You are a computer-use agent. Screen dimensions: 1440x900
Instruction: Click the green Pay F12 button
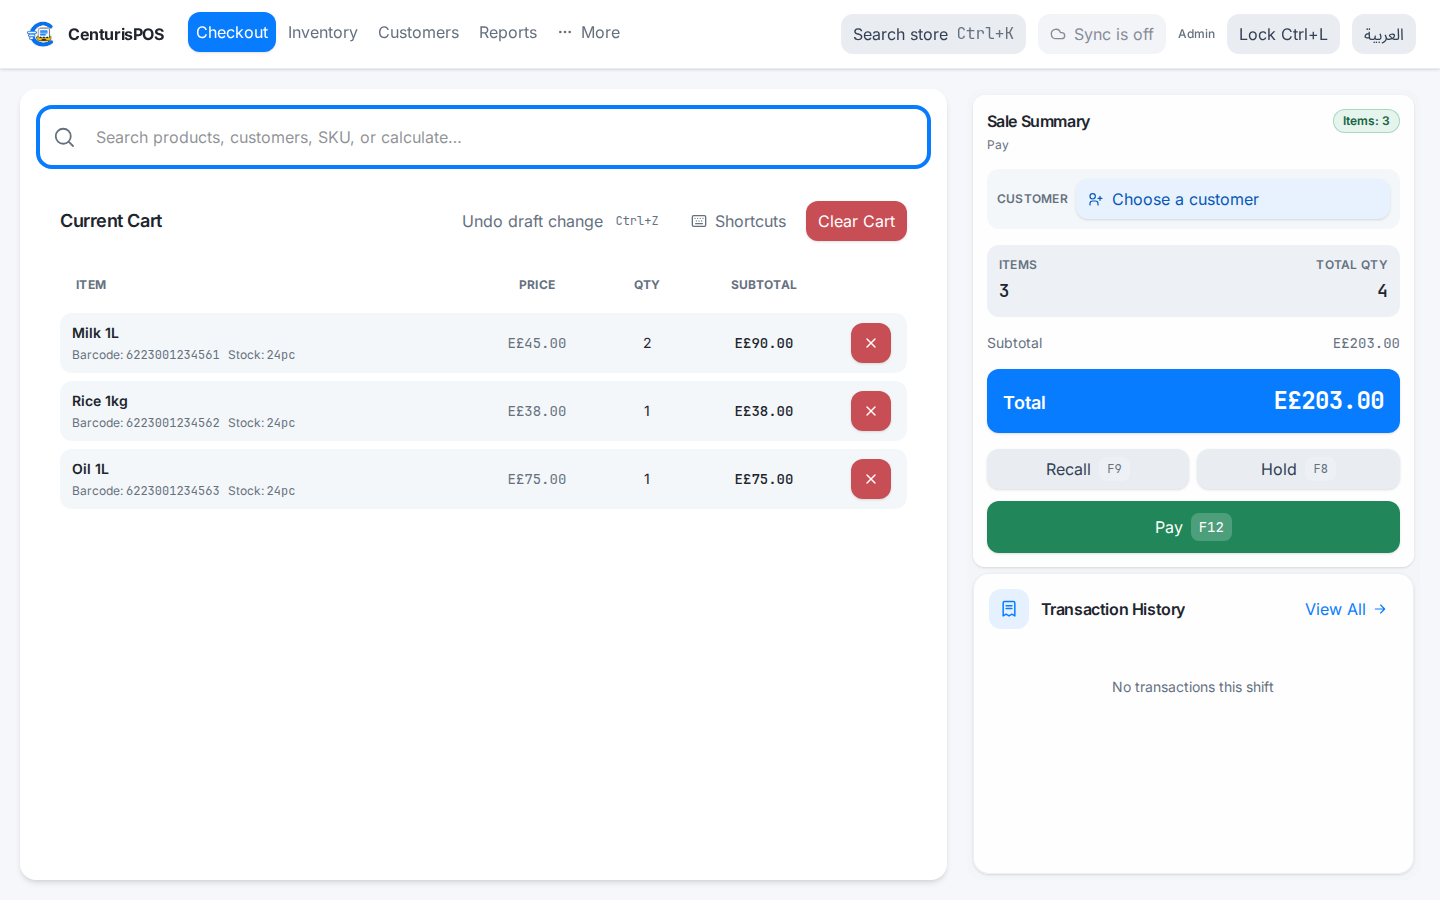[1193, 527]
